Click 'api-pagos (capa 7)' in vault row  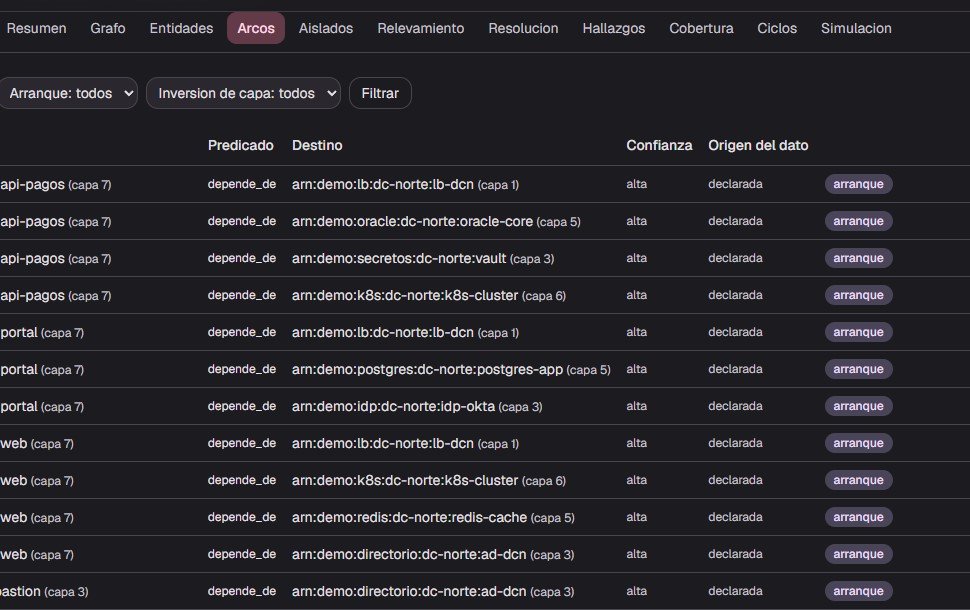(x=56, y=259)
